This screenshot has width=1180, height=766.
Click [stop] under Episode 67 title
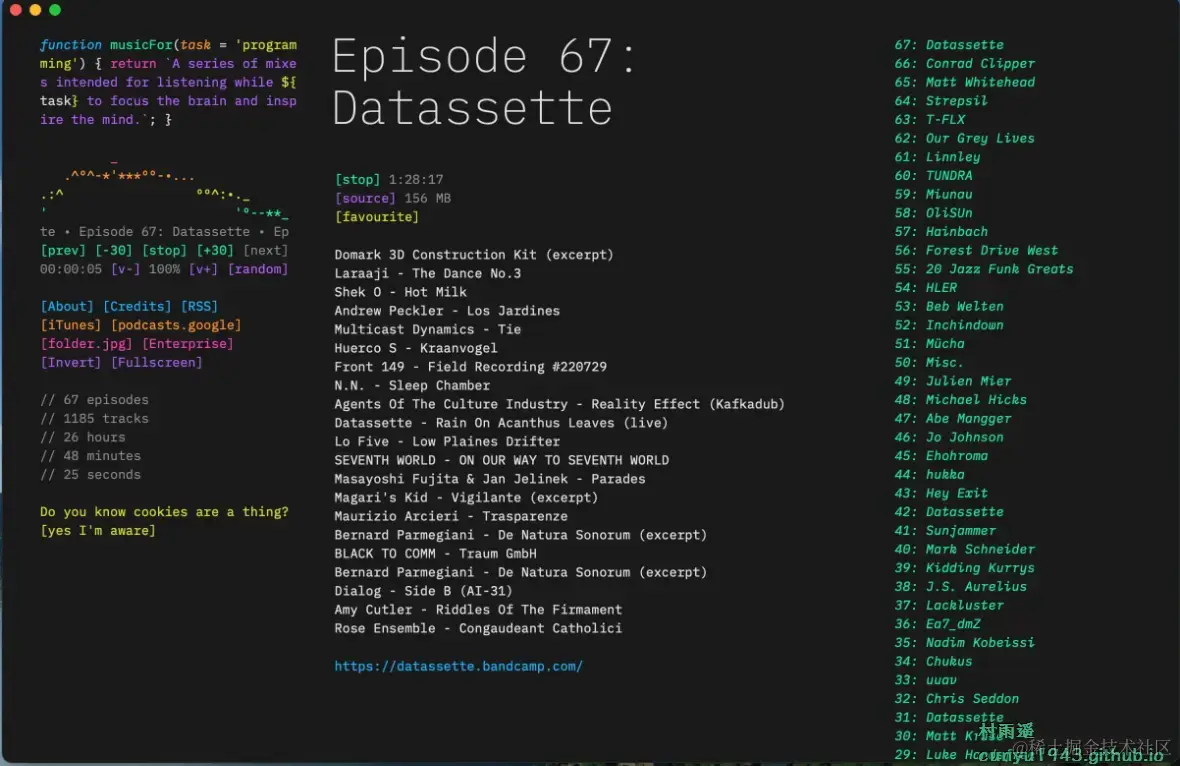(357, 180)
